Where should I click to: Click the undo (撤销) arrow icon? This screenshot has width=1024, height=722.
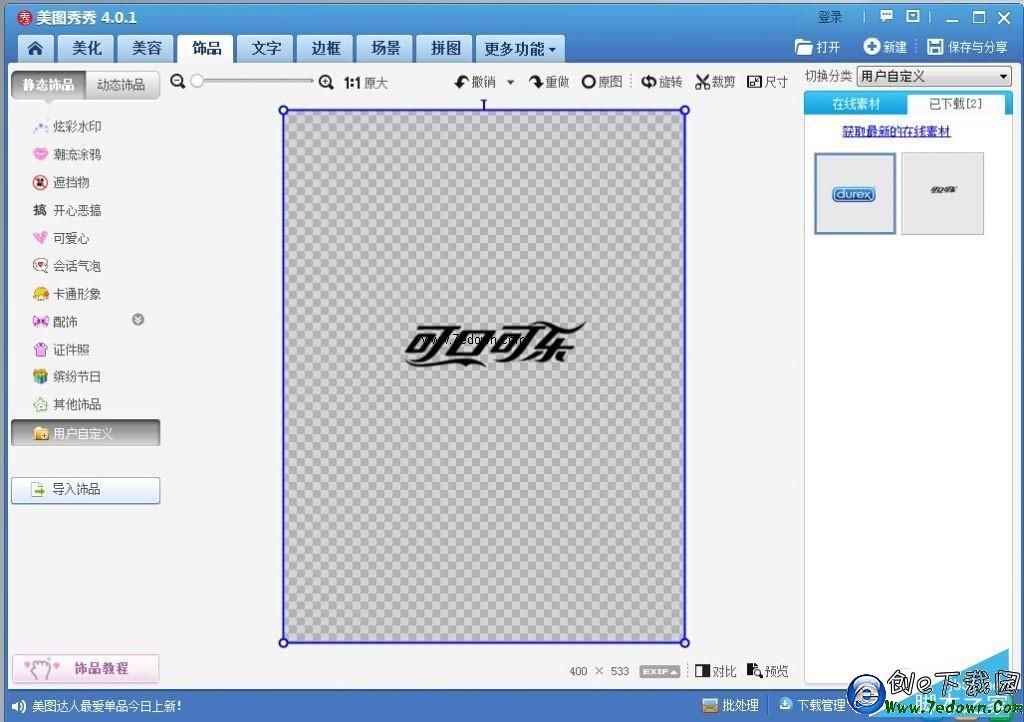[461, 82]
